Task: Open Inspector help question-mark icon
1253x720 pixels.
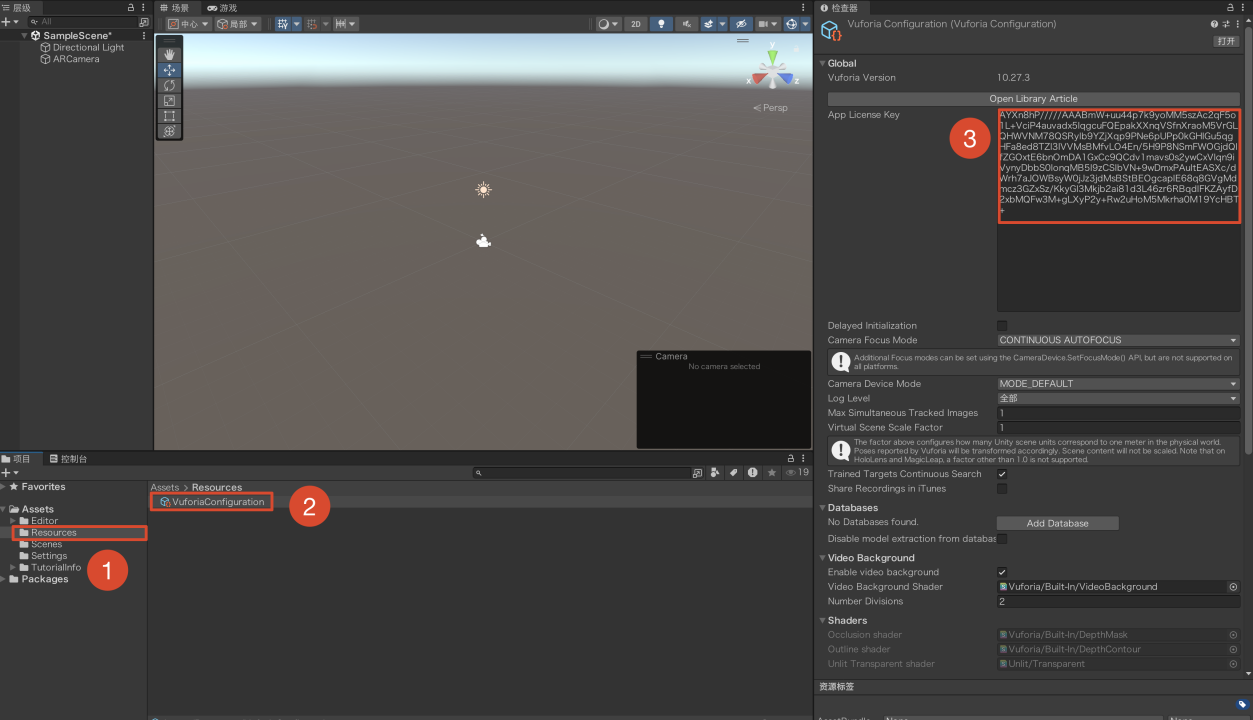Action: coord(1214,24)
